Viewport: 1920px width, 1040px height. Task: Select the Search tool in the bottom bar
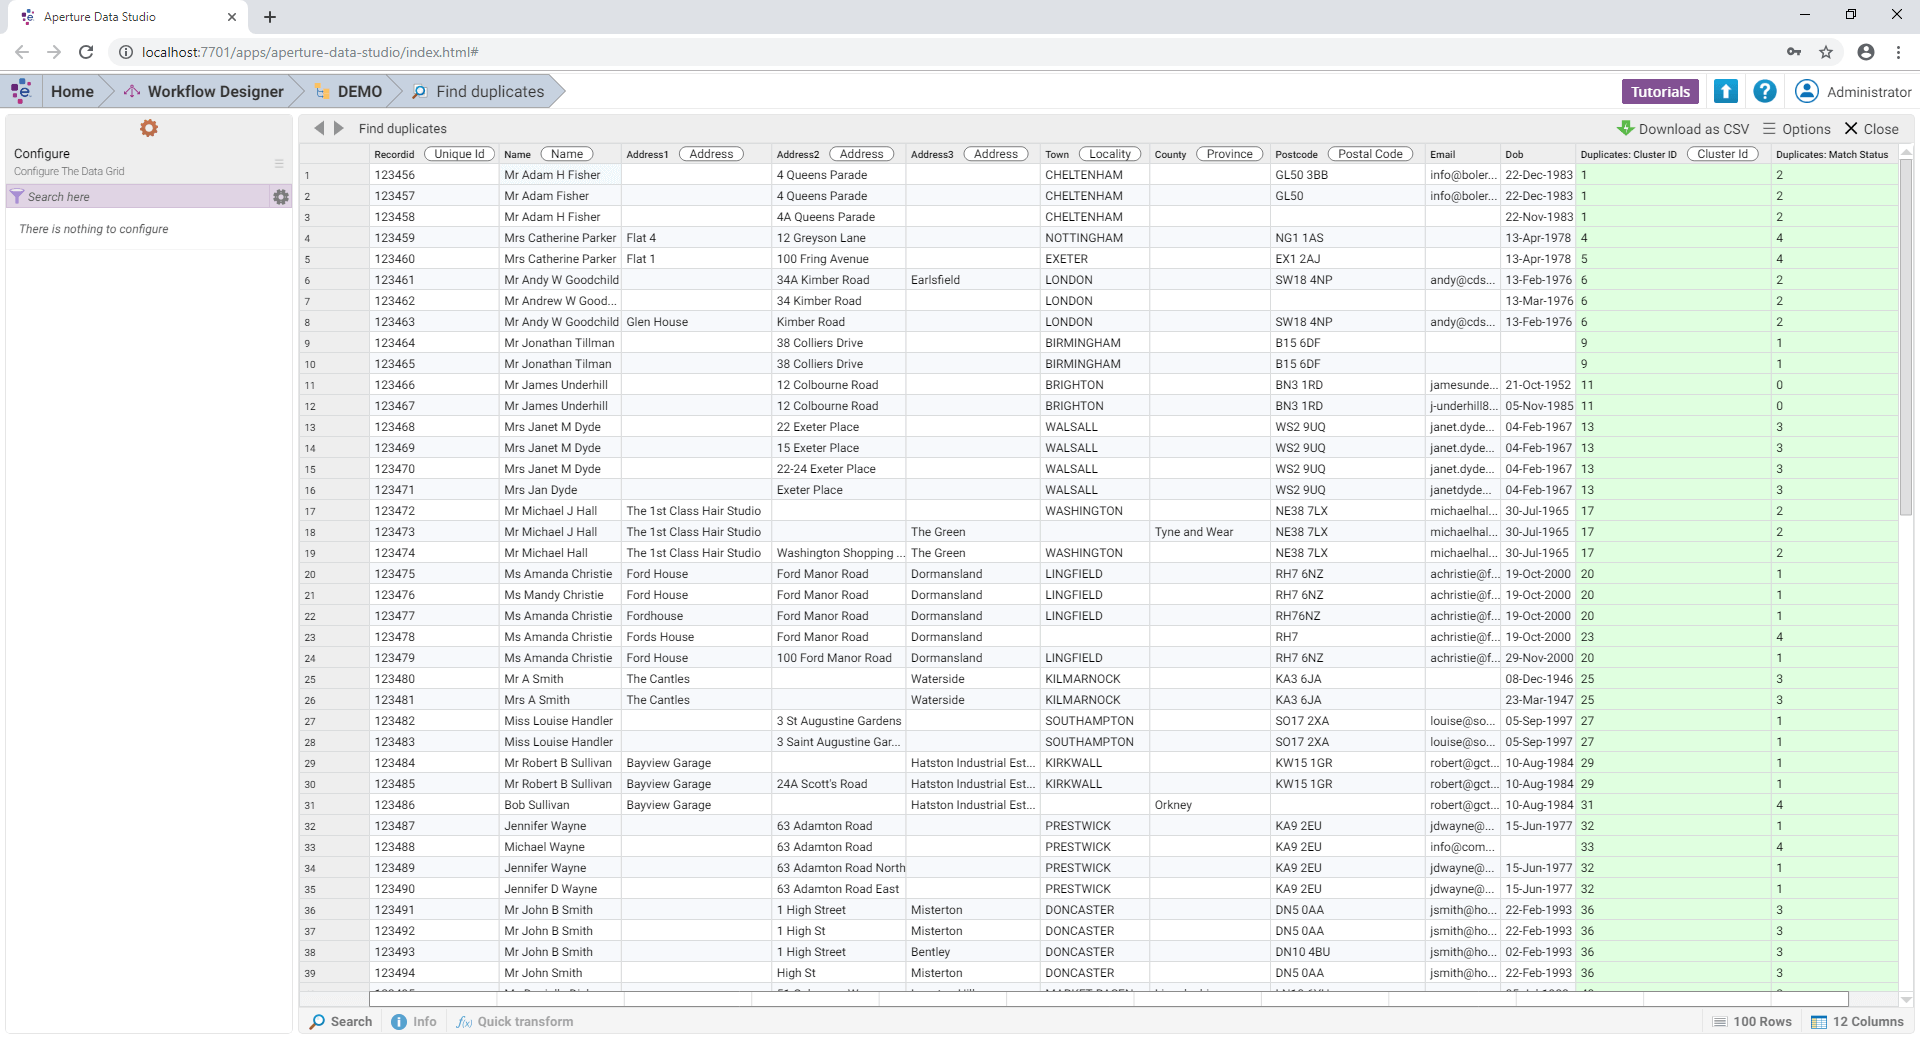point(339,1021)
